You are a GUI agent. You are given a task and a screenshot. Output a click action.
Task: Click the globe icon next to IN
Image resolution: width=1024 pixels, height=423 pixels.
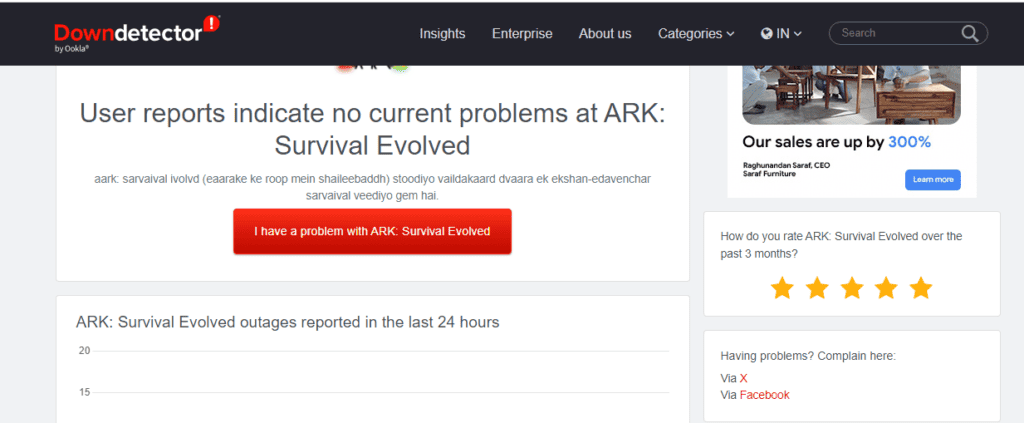click(x=767, y=33)
